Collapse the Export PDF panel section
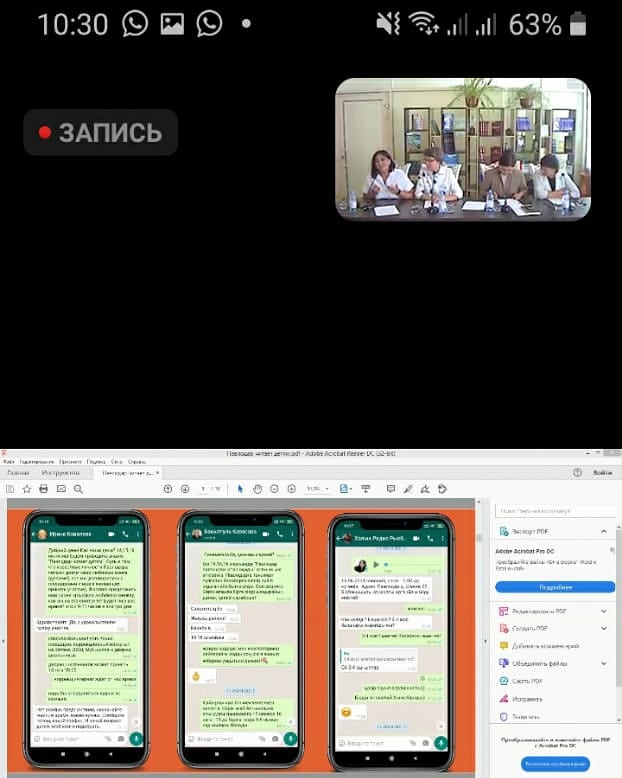Viewport: 622px width, 778px height. click(603, 531)
